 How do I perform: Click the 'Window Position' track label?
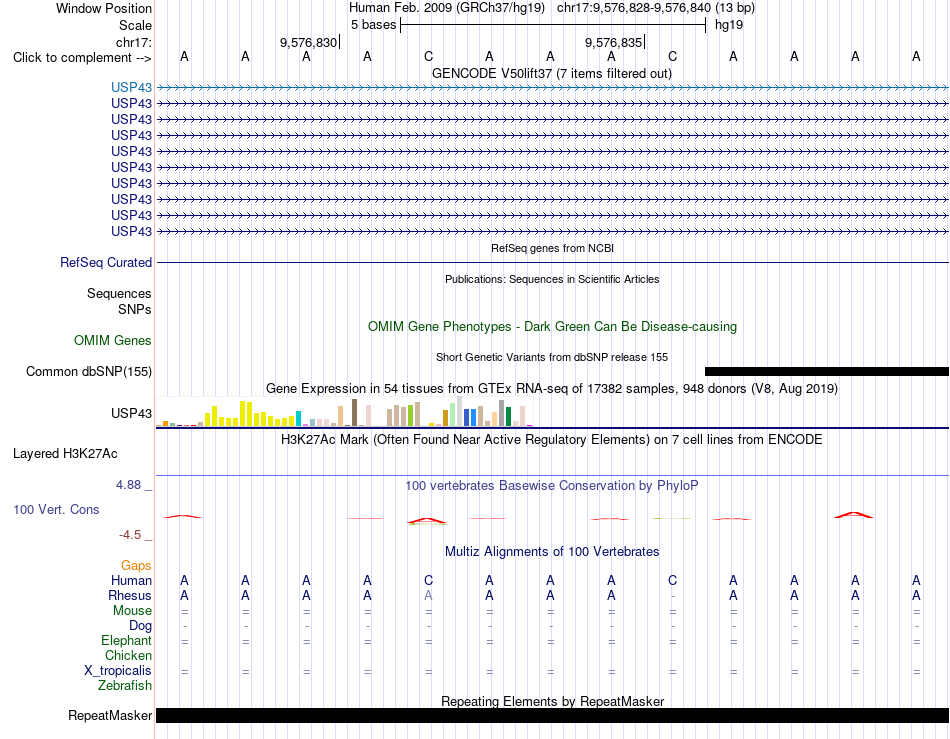[x=104, y=8]
